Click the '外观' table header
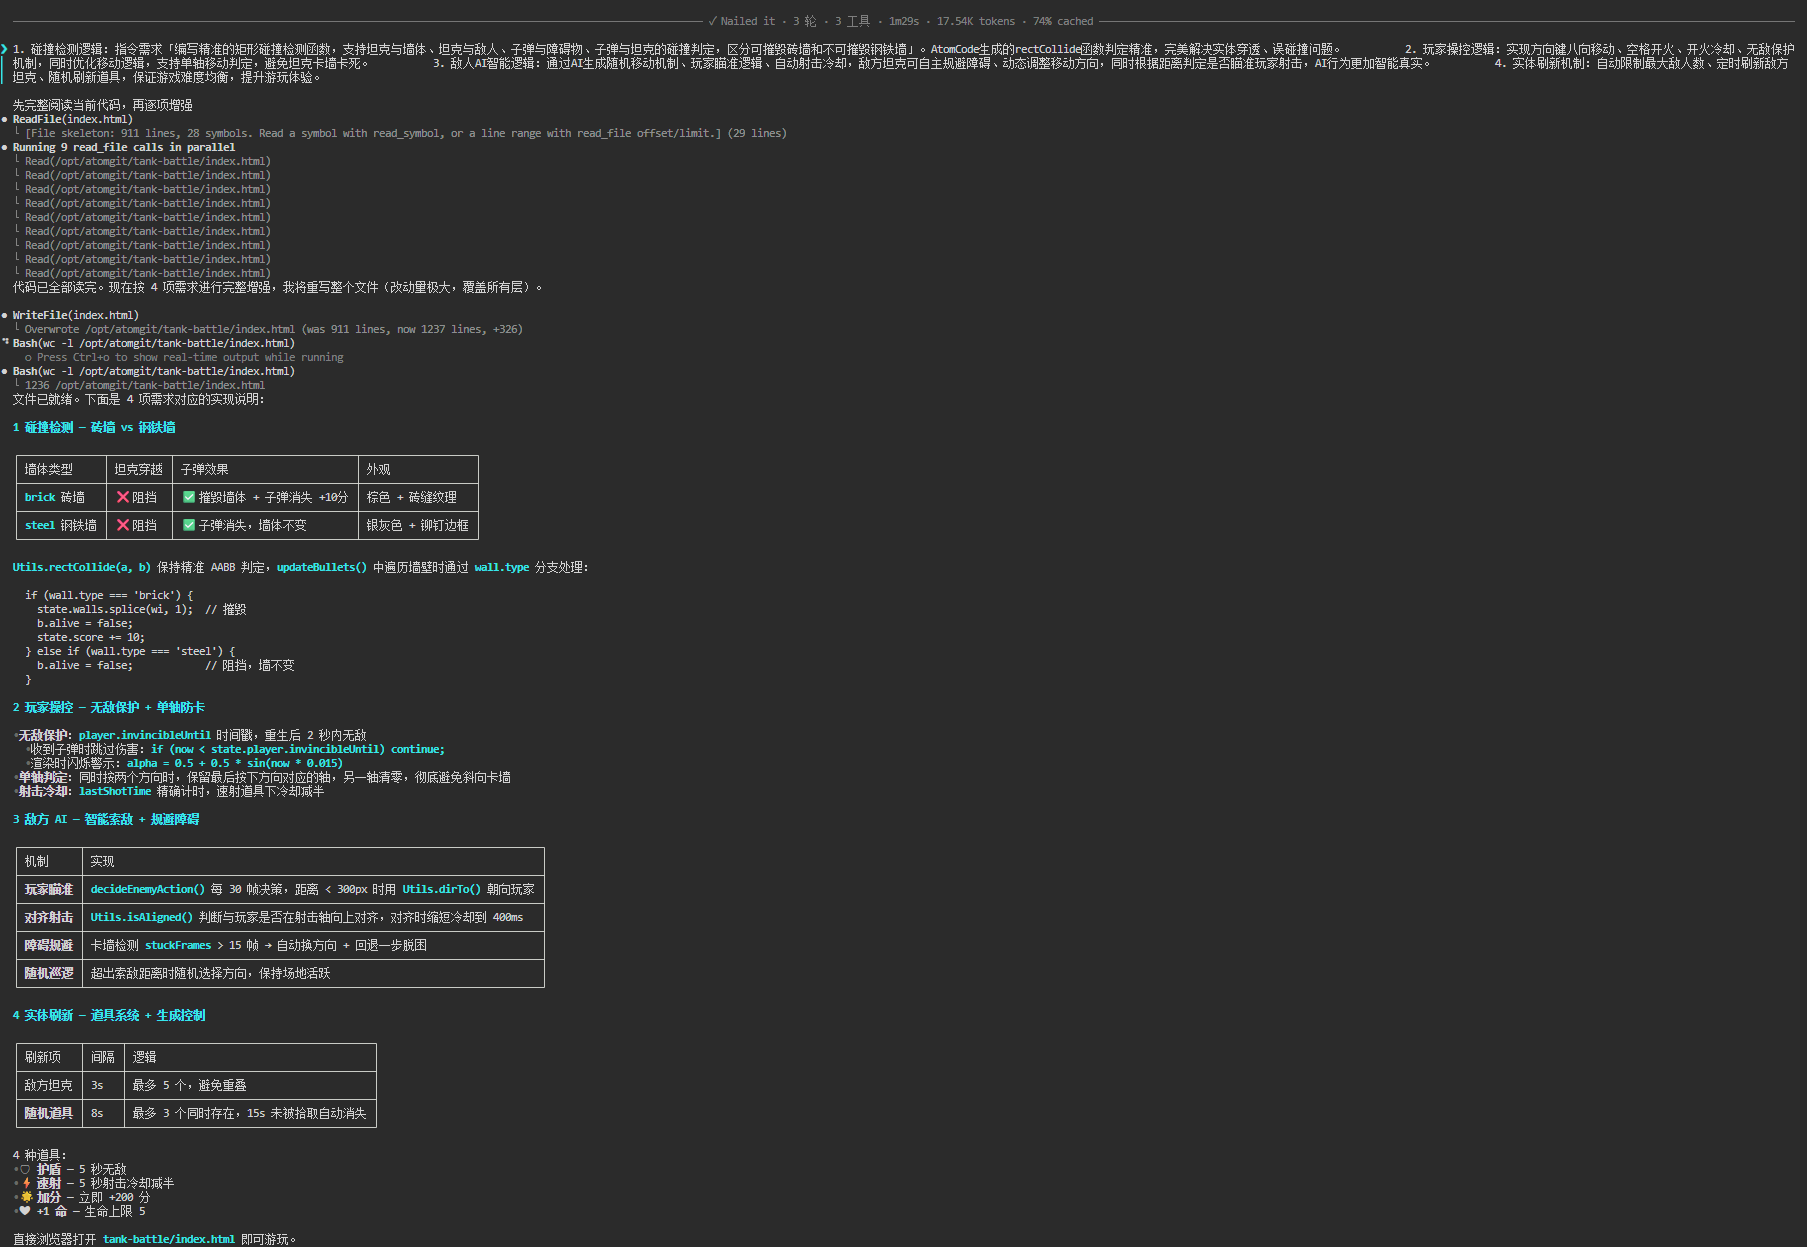1807x1247 pixels. tap(378, 469)
